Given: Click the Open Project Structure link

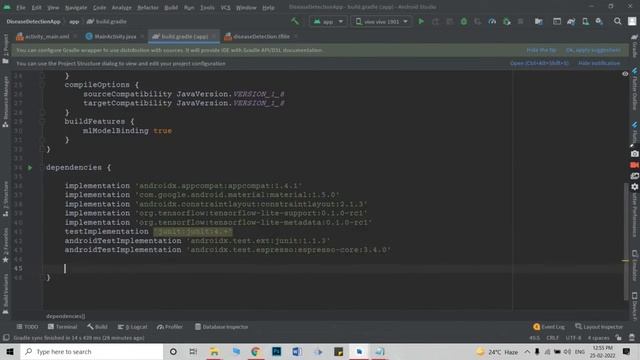Looking at the screenshot, I should 539,63.
